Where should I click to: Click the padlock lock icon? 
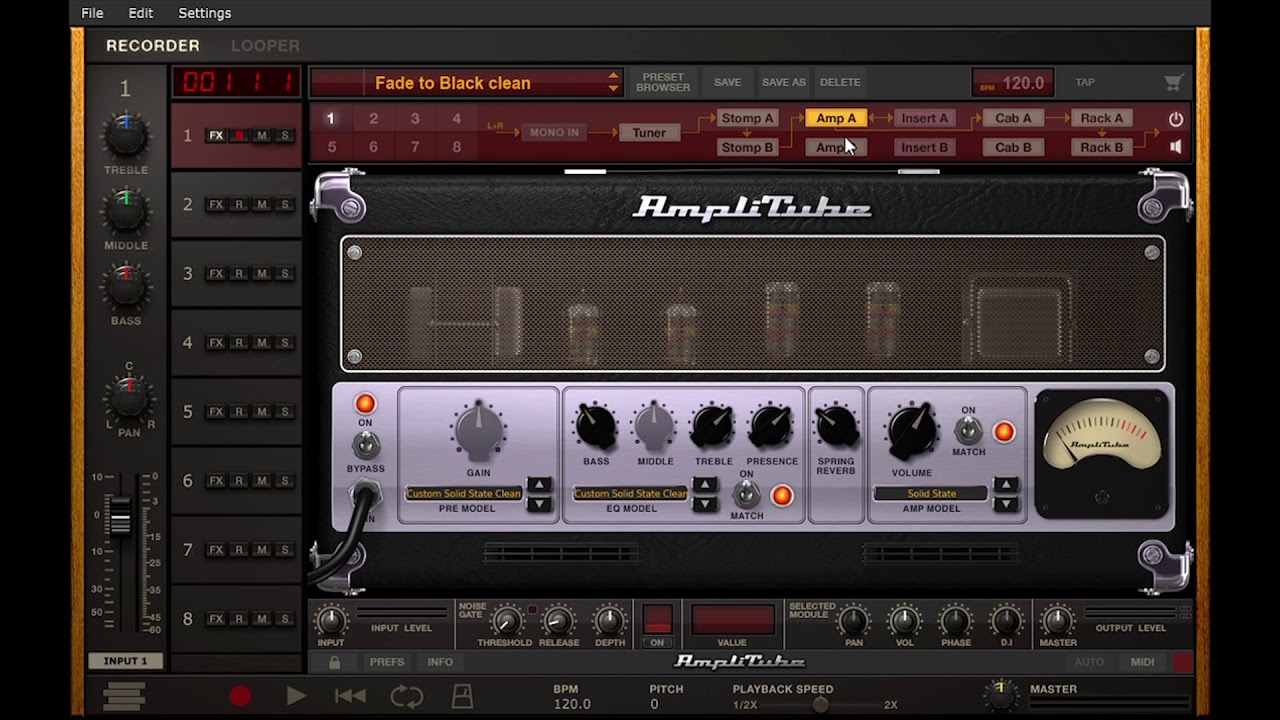(334, 662)
